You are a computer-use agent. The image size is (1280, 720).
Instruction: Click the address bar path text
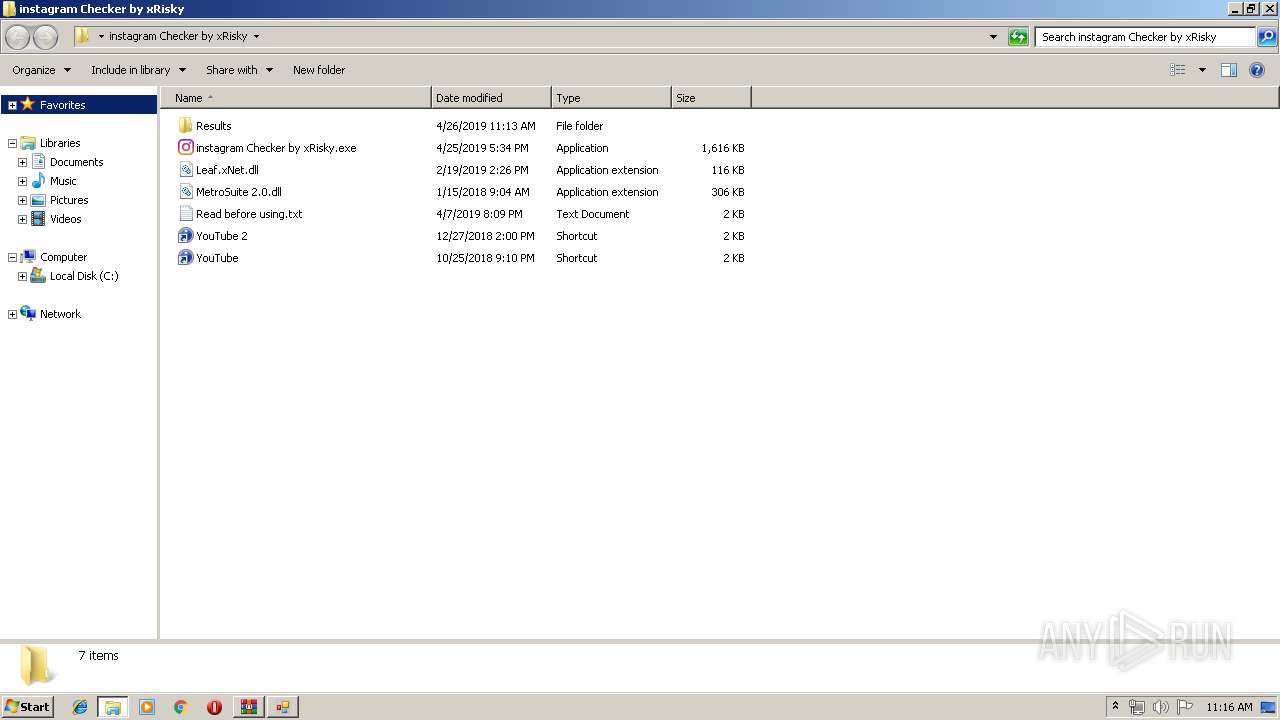(178, 36)
